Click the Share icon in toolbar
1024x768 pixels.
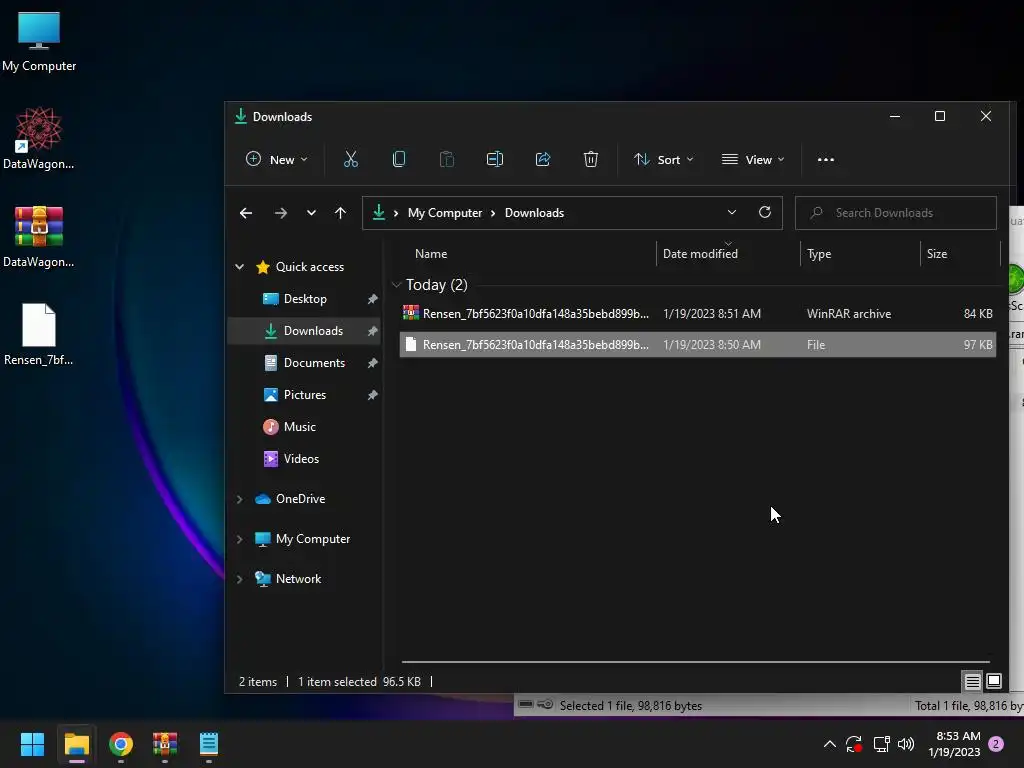click(x=543, y=159)
